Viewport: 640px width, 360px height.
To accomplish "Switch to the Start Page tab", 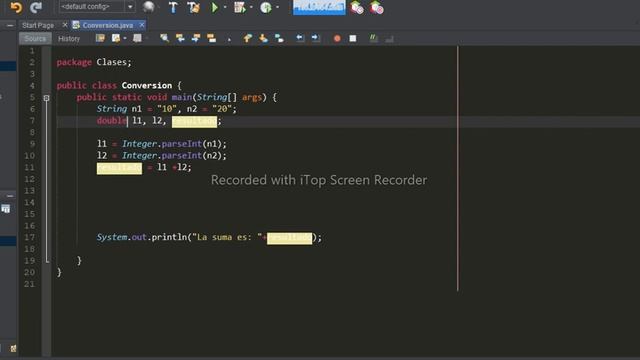I will point(38,25).
